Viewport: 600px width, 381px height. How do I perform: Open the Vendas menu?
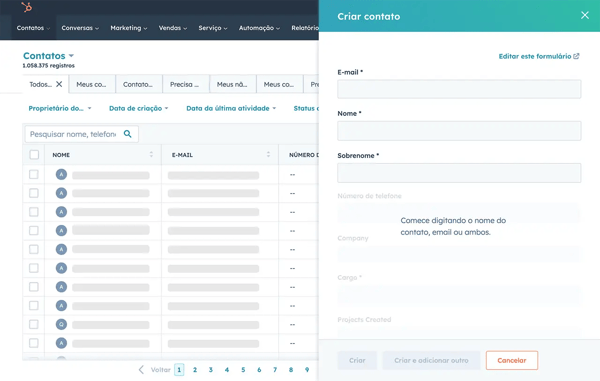click(x=173, y=28)
